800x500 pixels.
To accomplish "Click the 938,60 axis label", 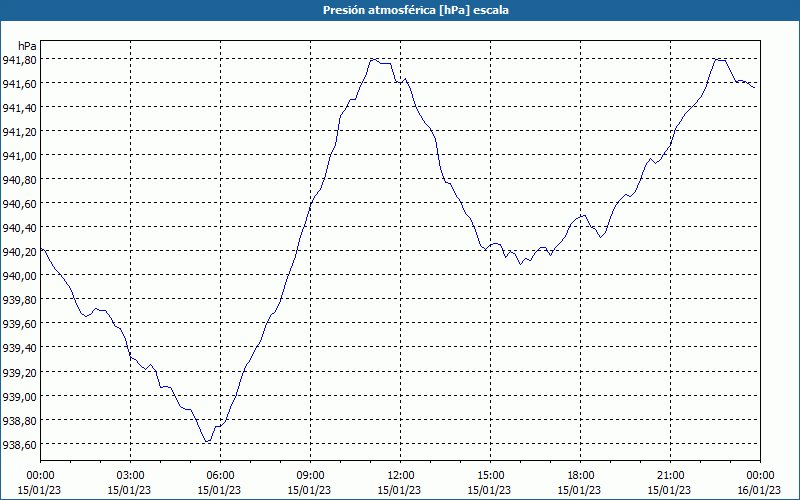I will click(19, 445).
